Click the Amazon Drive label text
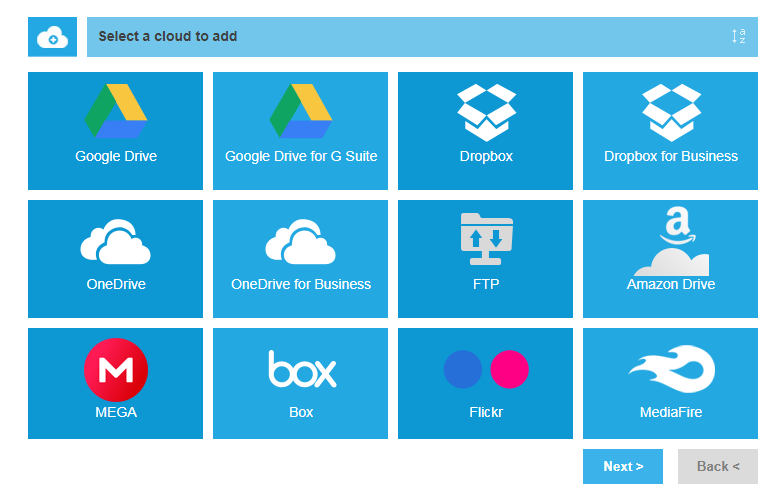This screenshot has width=774, height=502. point(671,284)
